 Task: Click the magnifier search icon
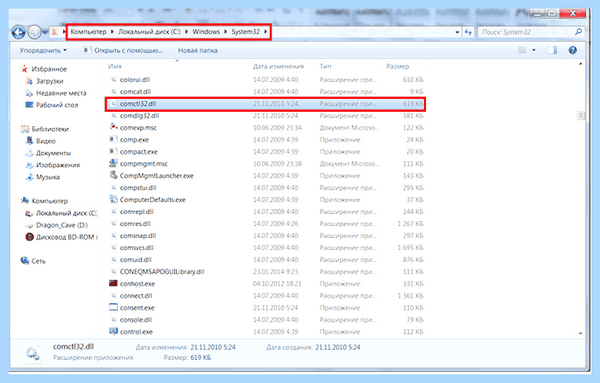pos(579,32)
